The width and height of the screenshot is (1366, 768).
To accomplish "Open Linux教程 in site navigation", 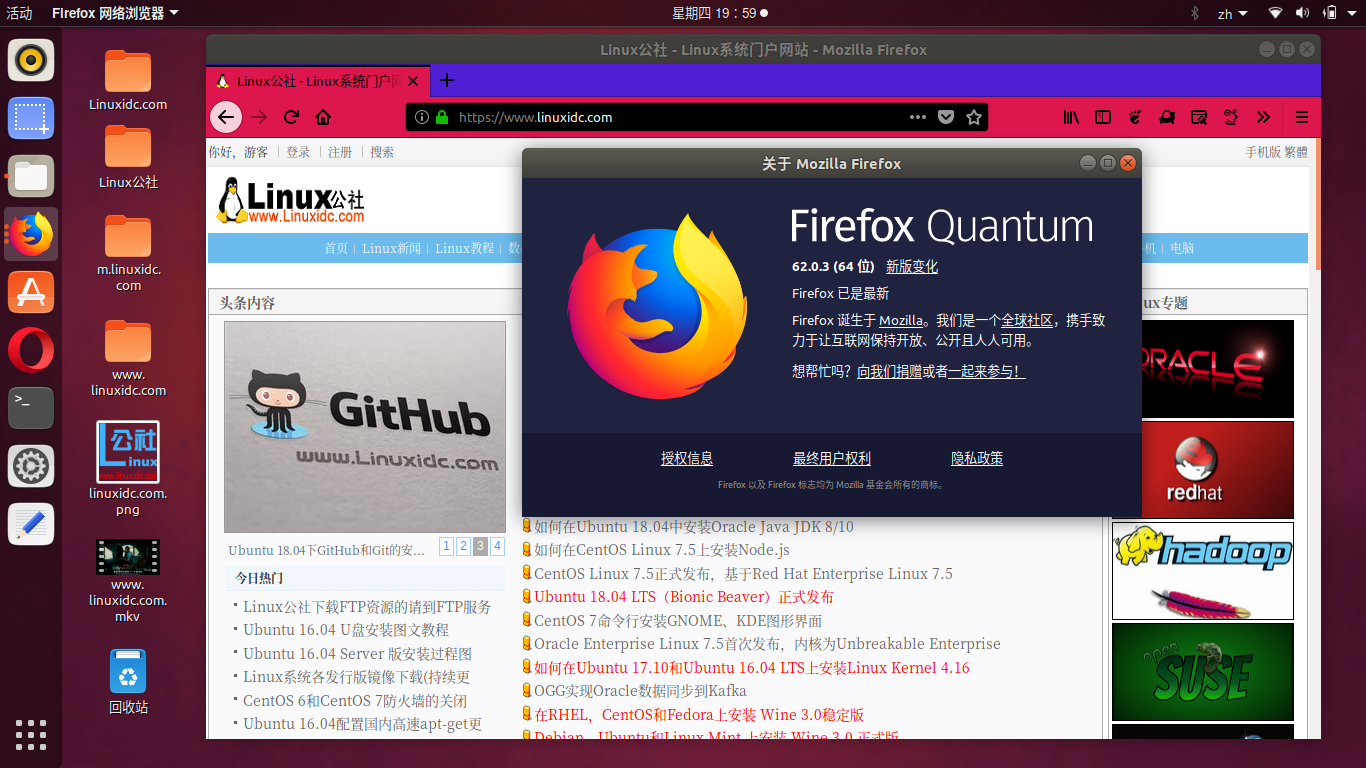I will [x=465, y=248].
